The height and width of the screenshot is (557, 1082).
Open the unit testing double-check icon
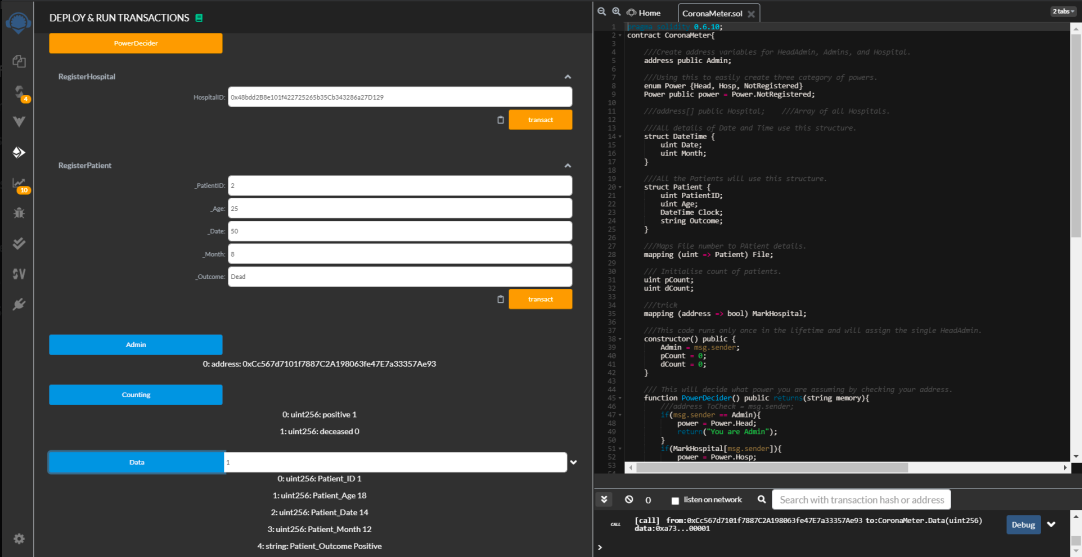pos(19,243)
